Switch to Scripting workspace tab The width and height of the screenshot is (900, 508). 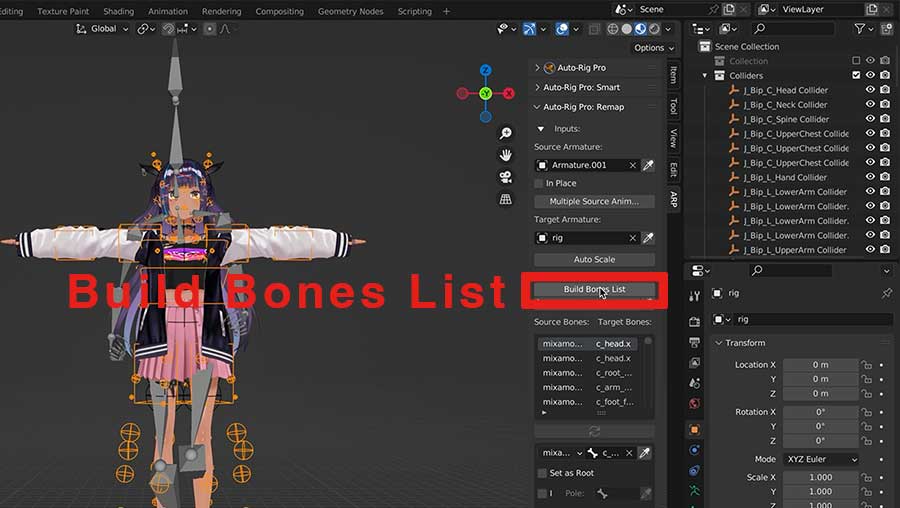[x=414, y=11]
